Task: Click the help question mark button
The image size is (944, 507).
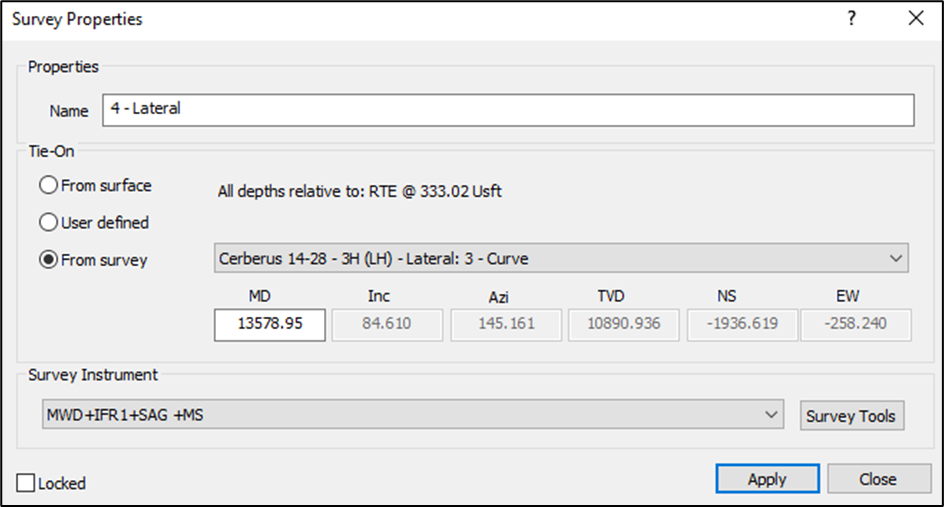Action: point(851,19)
